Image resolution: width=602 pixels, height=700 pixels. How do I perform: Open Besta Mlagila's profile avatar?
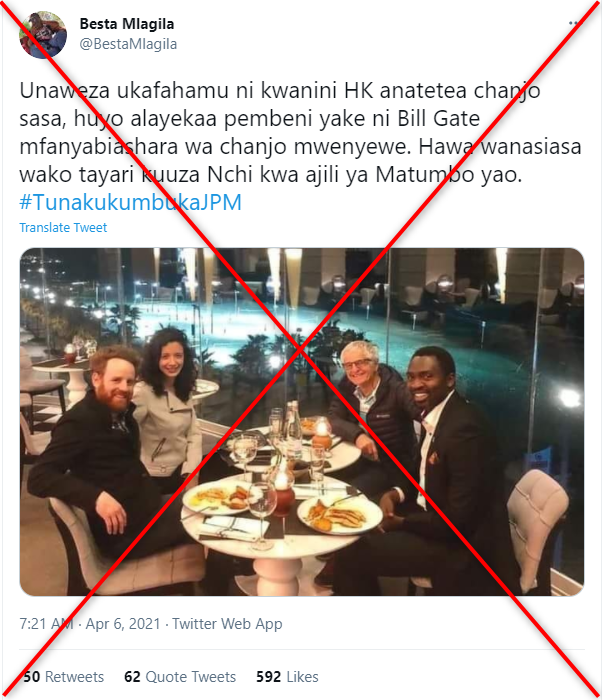[43, 35]
